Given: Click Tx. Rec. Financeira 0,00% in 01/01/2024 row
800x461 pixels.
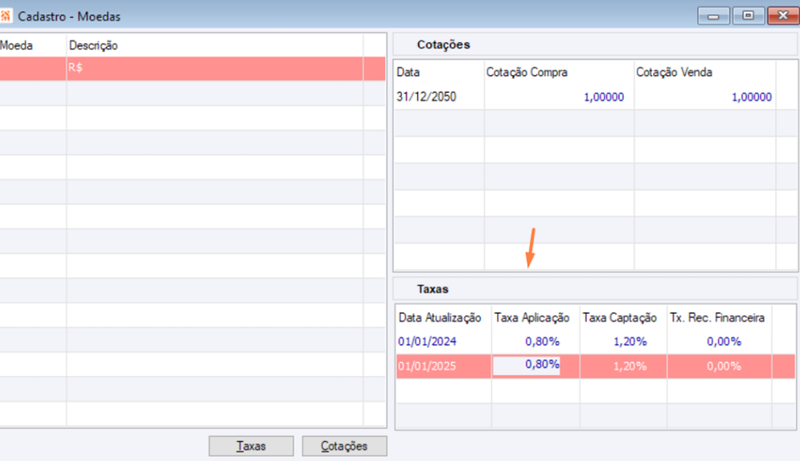Looking at the screenshot, I should (724, 342).
